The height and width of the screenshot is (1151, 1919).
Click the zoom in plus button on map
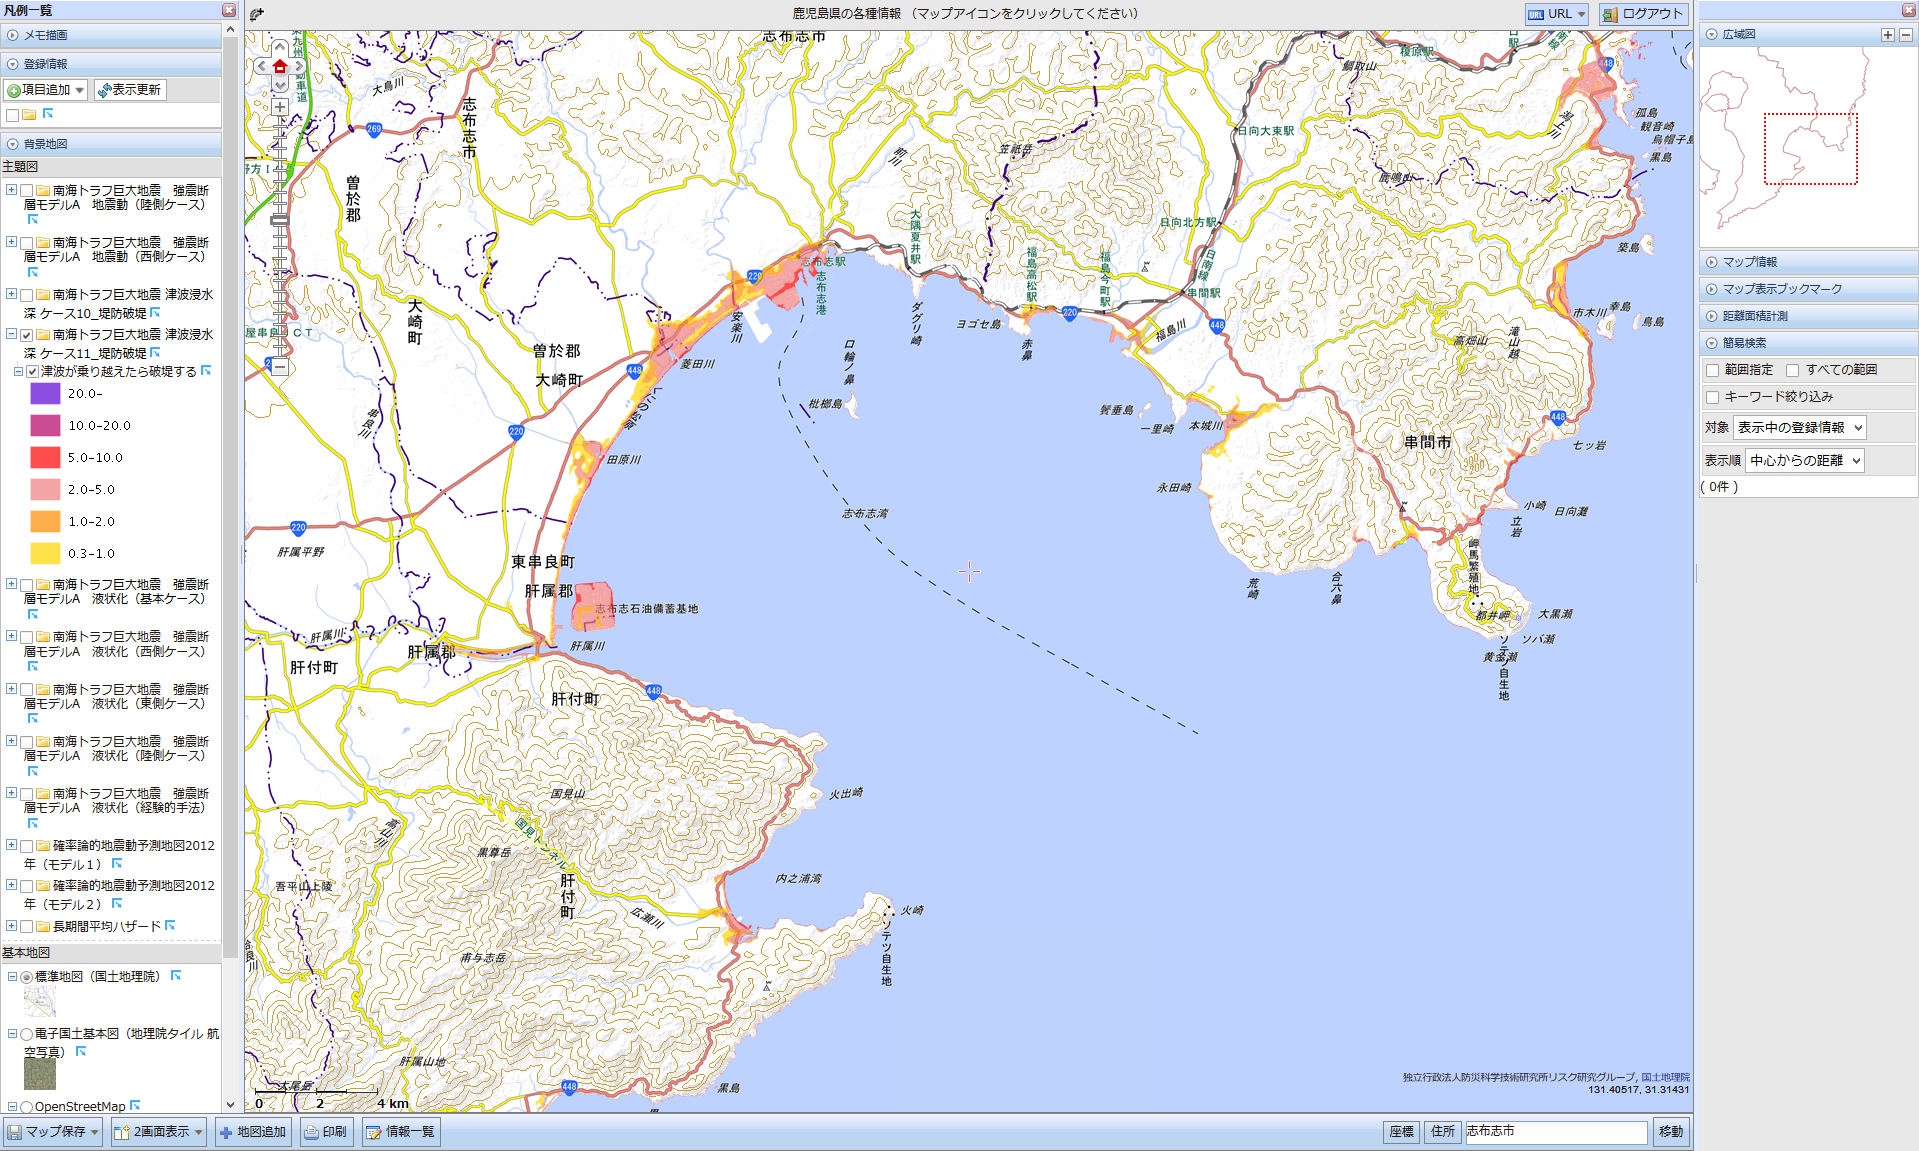280,107
